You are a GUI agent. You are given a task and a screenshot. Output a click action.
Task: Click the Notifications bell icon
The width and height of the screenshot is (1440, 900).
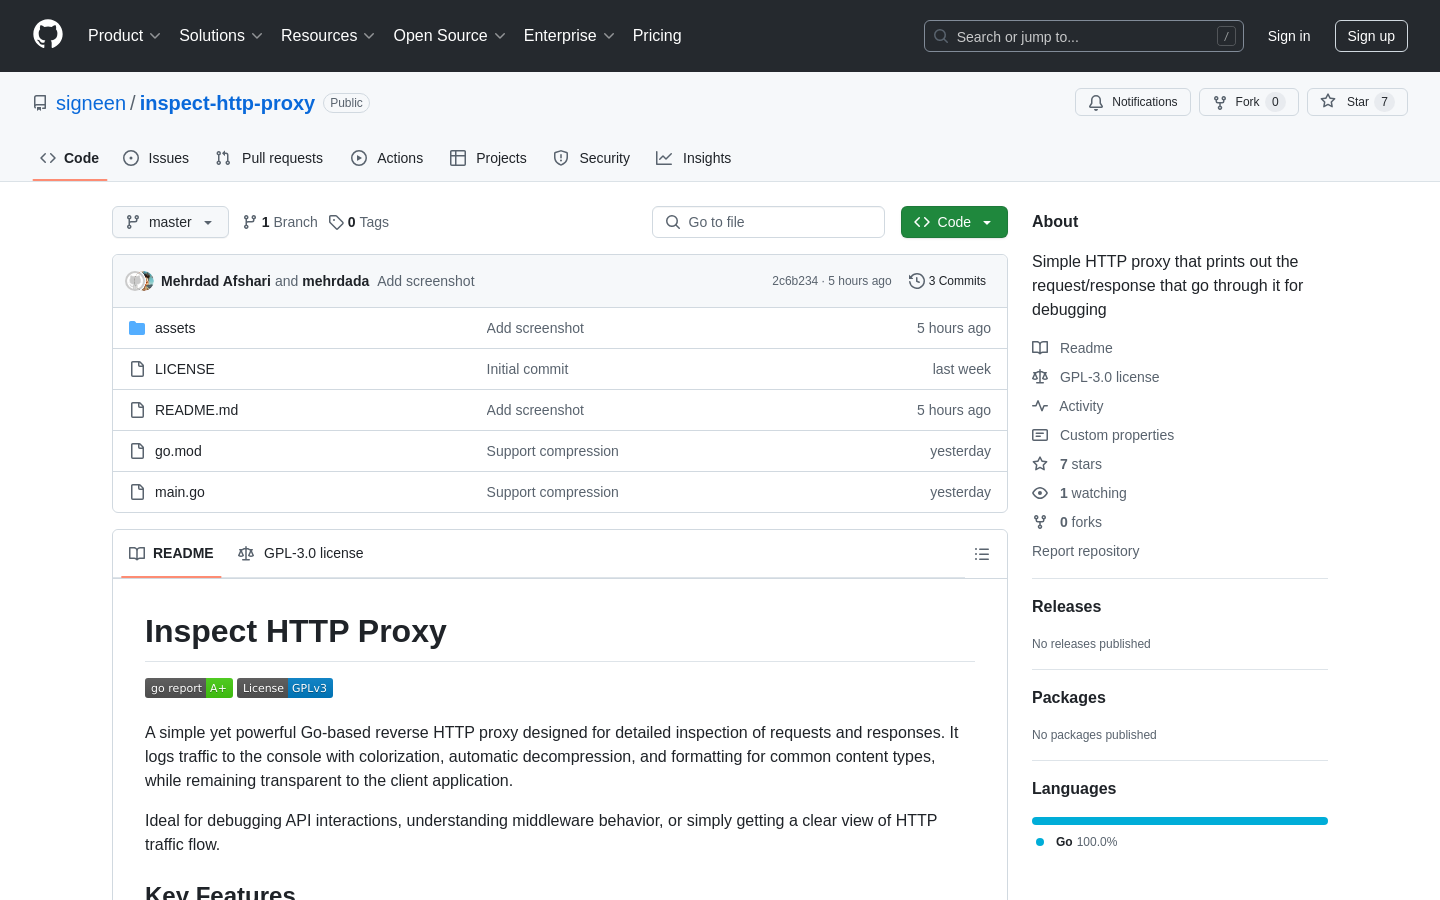(1096, 102)
